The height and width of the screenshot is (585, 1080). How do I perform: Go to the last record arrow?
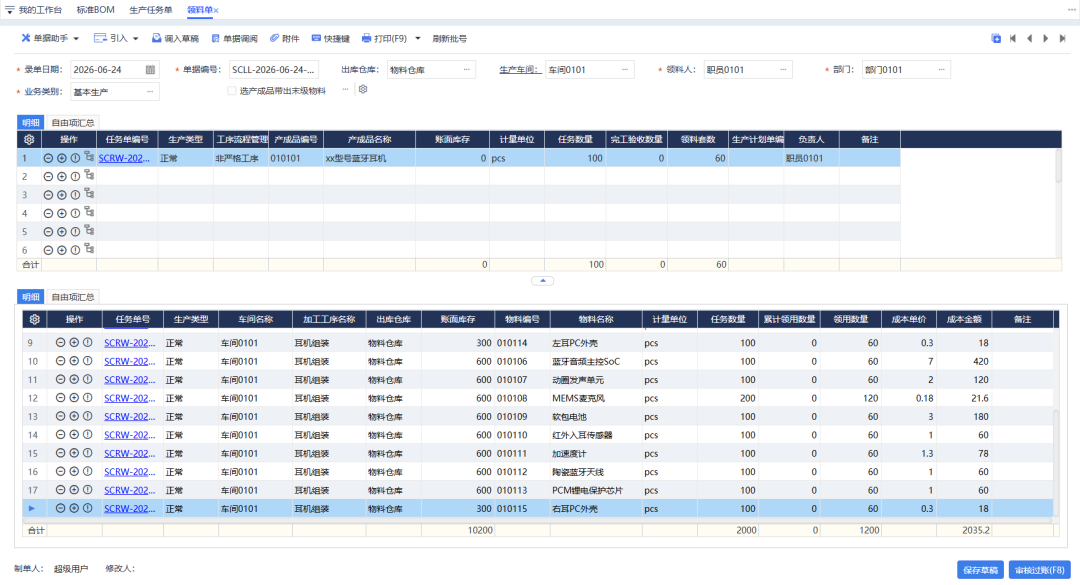pos(1062,39)
